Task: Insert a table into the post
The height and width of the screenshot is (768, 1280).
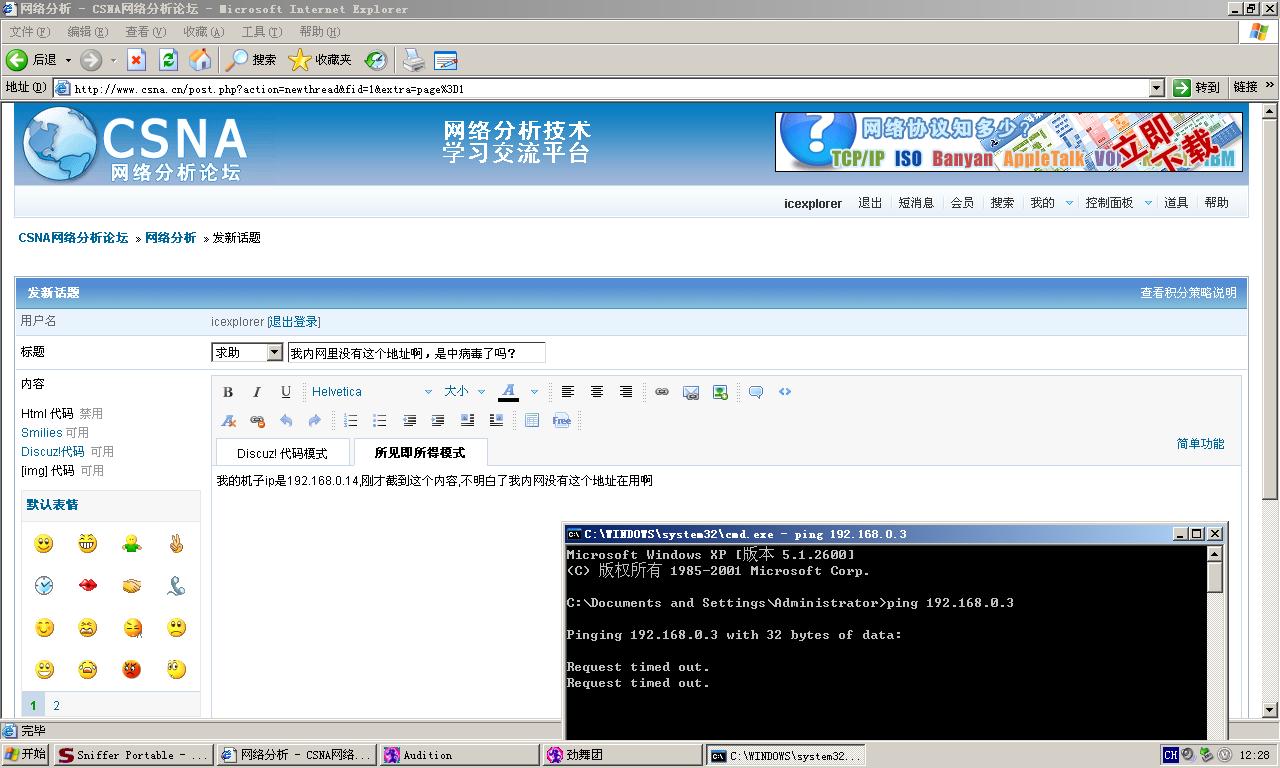Action: point(532,421)
